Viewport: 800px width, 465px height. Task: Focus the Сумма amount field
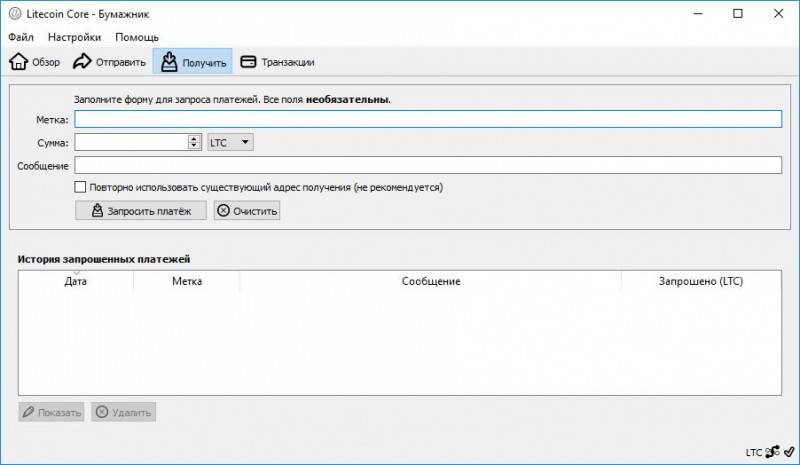pos(132,142)
